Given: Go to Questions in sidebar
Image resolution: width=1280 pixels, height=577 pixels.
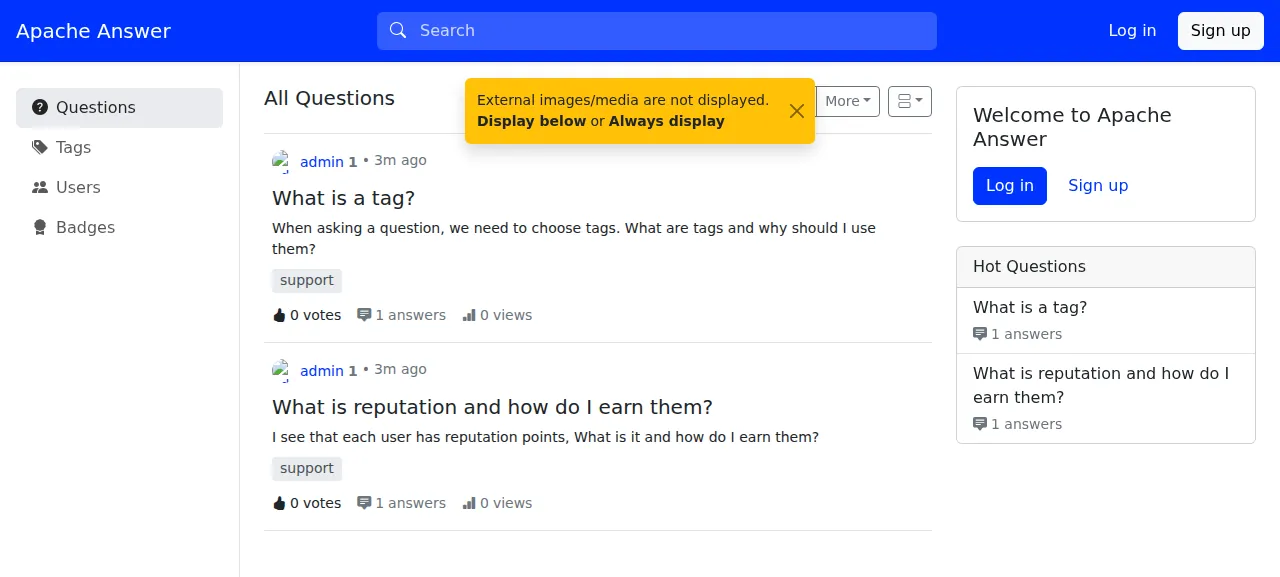Looking at the screenshot, I should [119, 108].
